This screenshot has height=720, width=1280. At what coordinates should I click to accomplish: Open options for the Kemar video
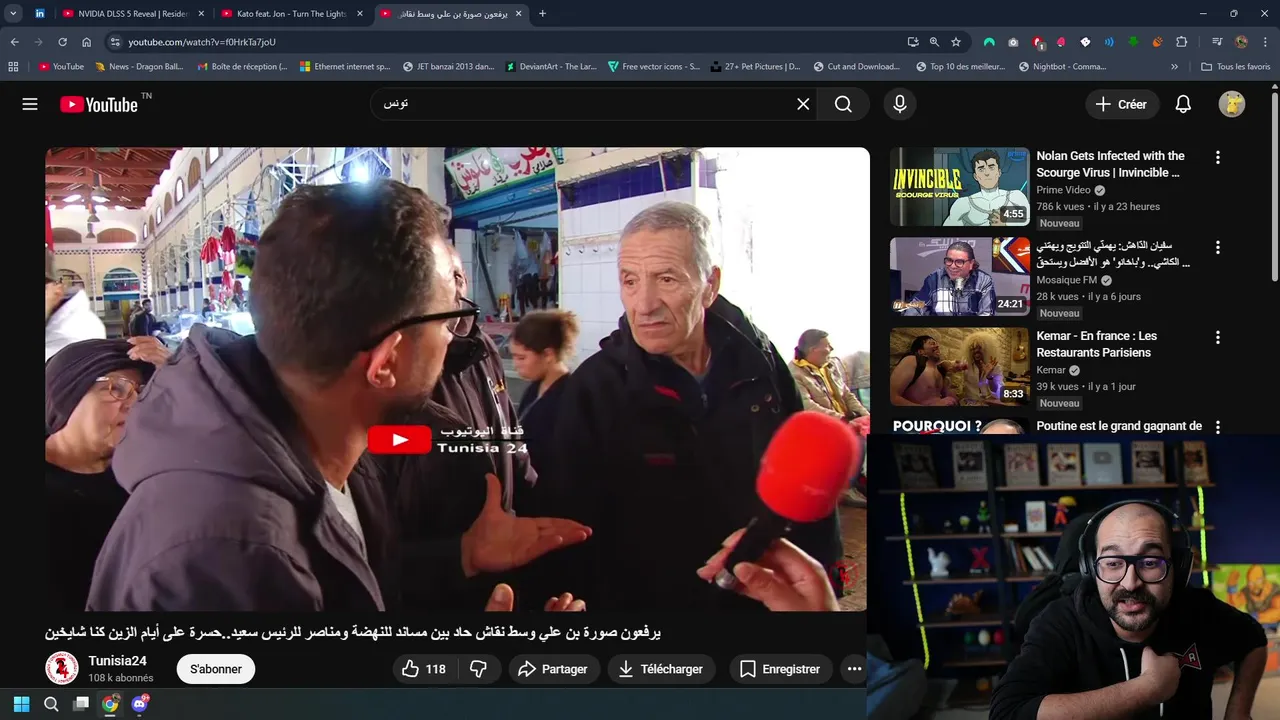(x=1217, y=337)
